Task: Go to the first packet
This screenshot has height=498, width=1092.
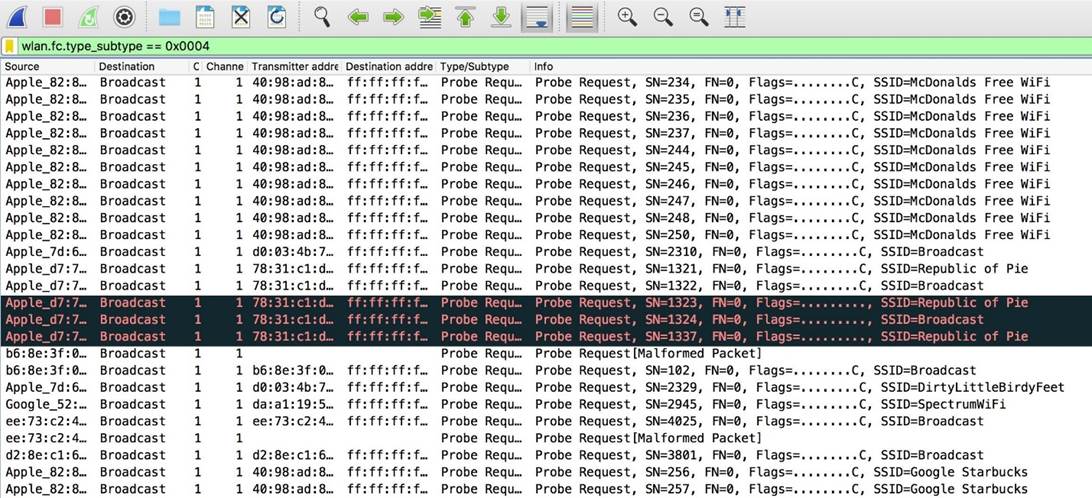Action: [x=465, y=16]
